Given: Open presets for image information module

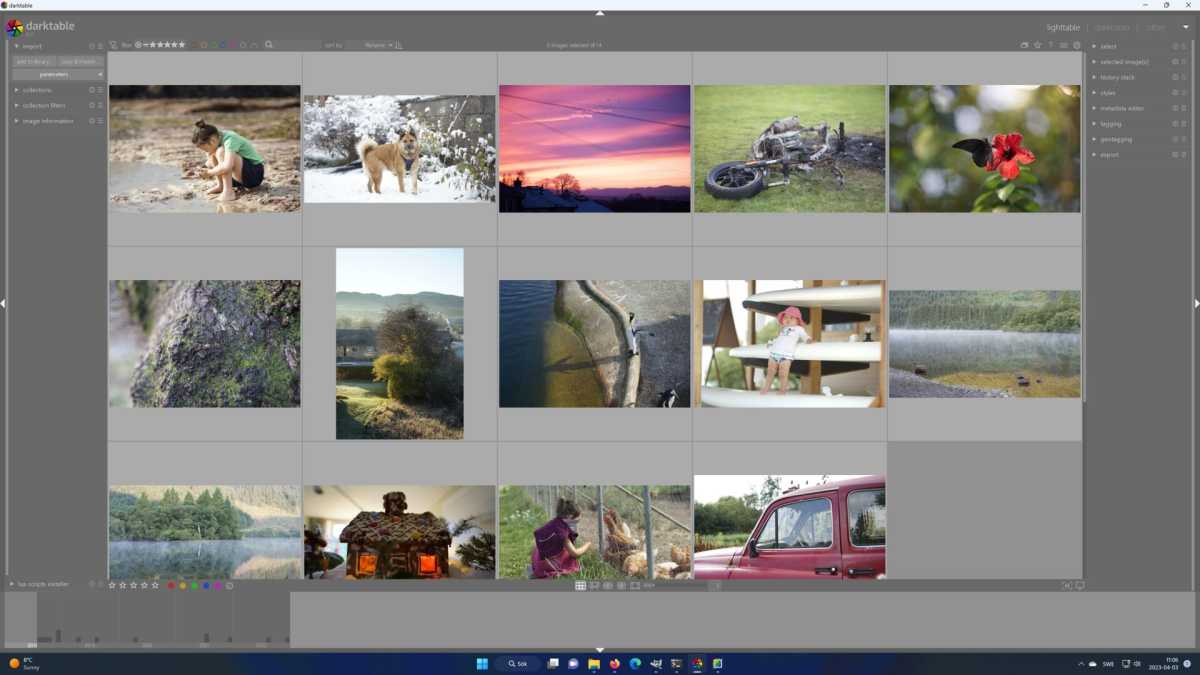Looking at the screenshot, I should [100, 121].
